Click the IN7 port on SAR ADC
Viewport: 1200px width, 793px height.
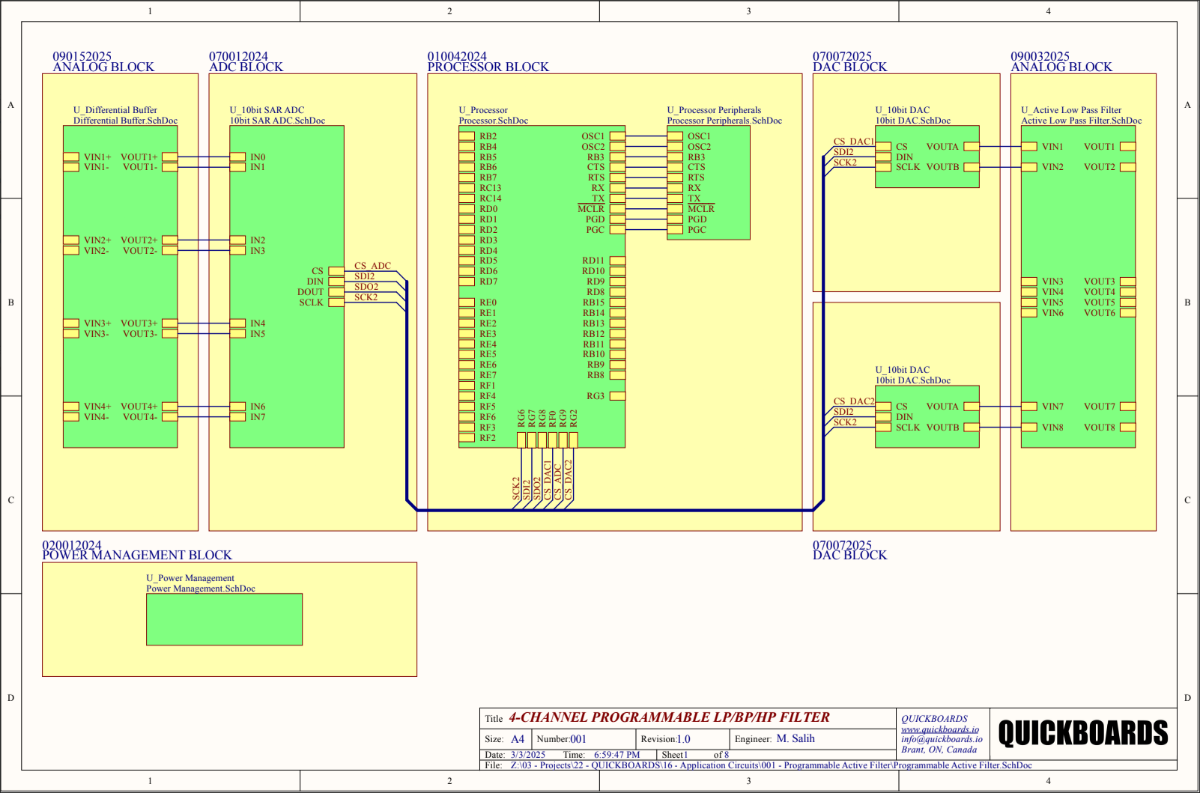pos(237,417)
